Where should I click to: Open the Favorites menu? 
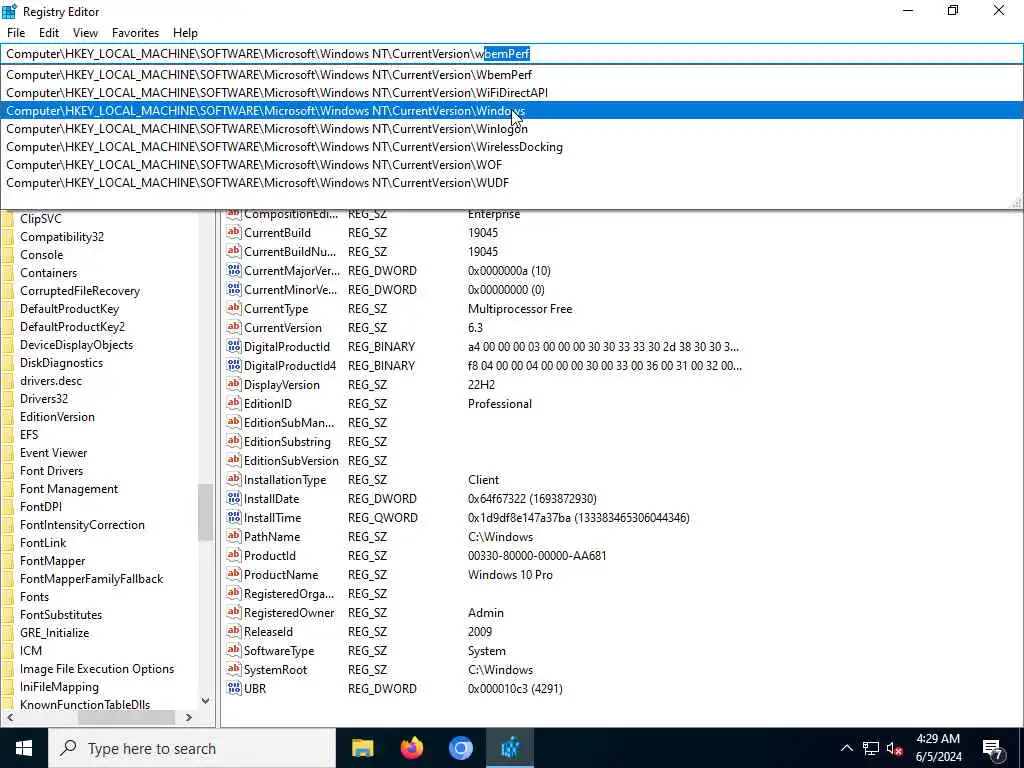(135, 33)
